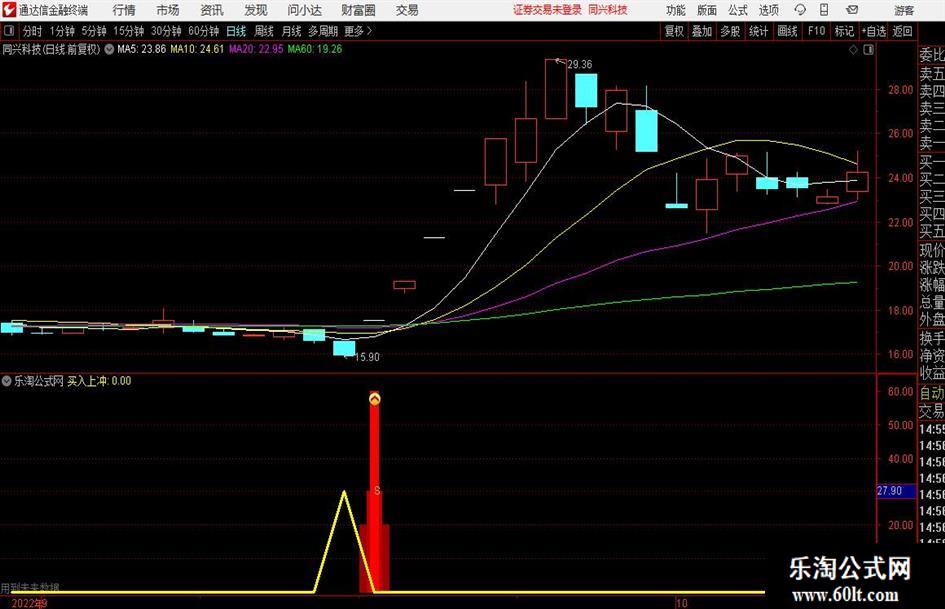Switch to the 周线 weekly period
945x609 pixels.
263,31
